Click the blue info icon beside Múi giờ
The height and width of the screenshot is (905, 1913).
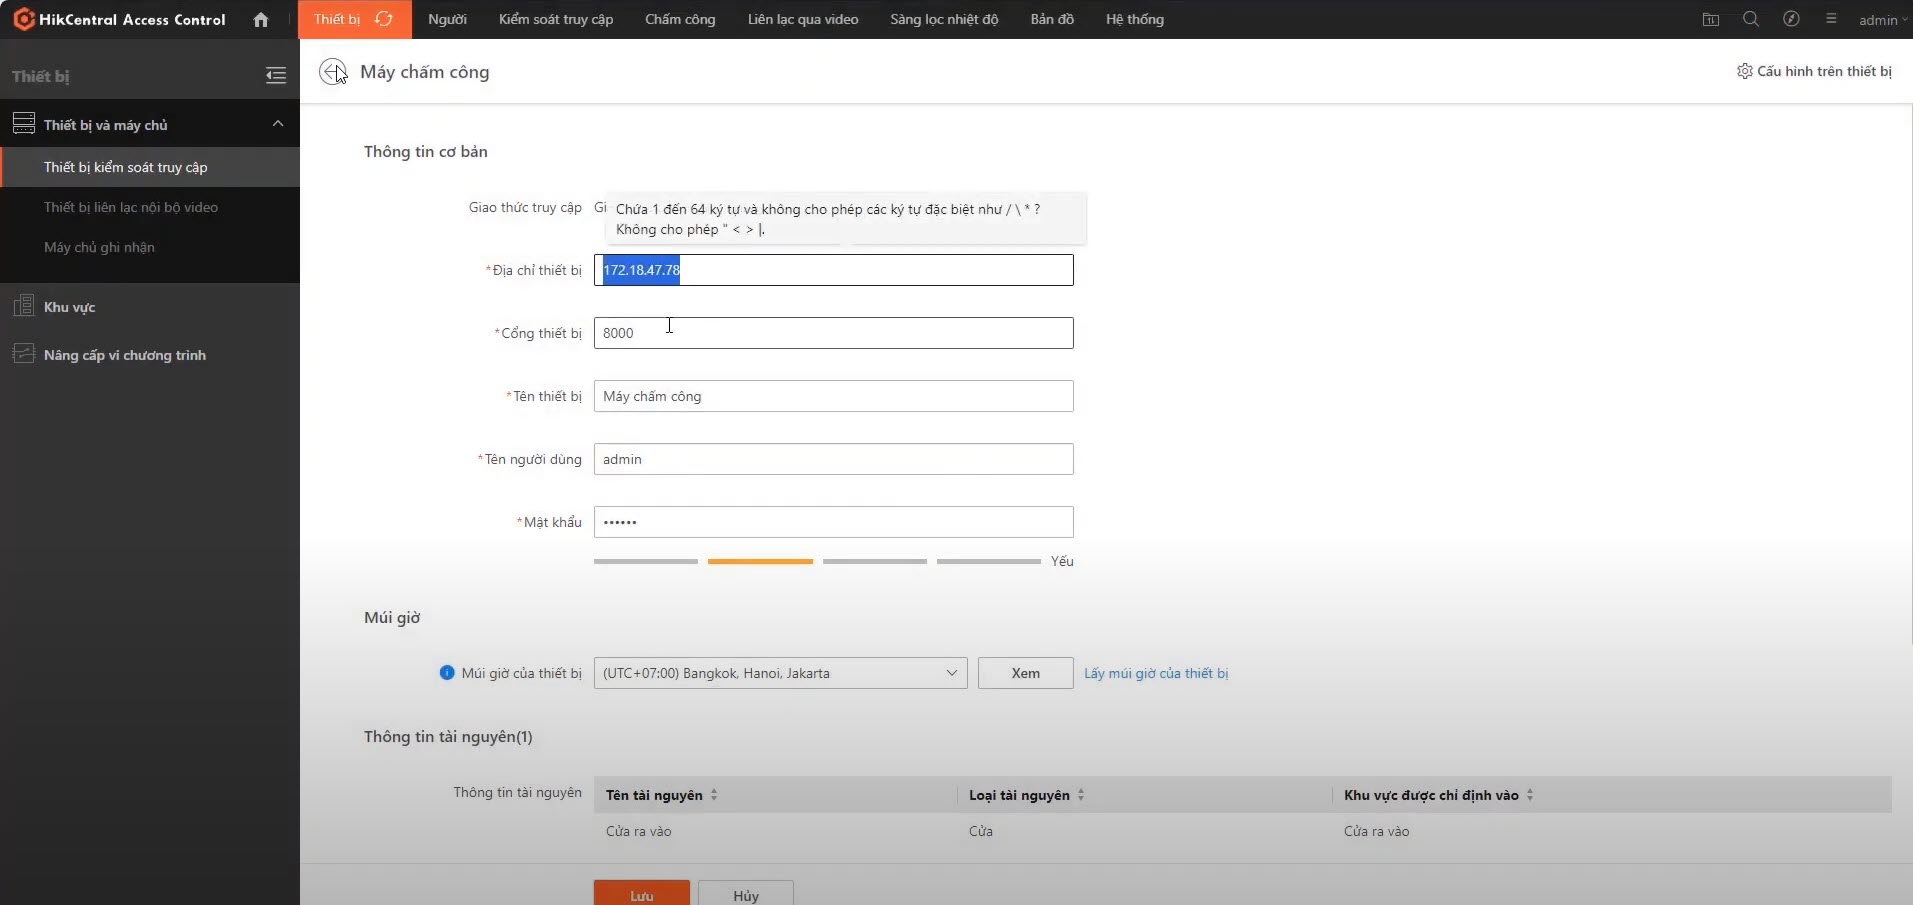point(447,673)
